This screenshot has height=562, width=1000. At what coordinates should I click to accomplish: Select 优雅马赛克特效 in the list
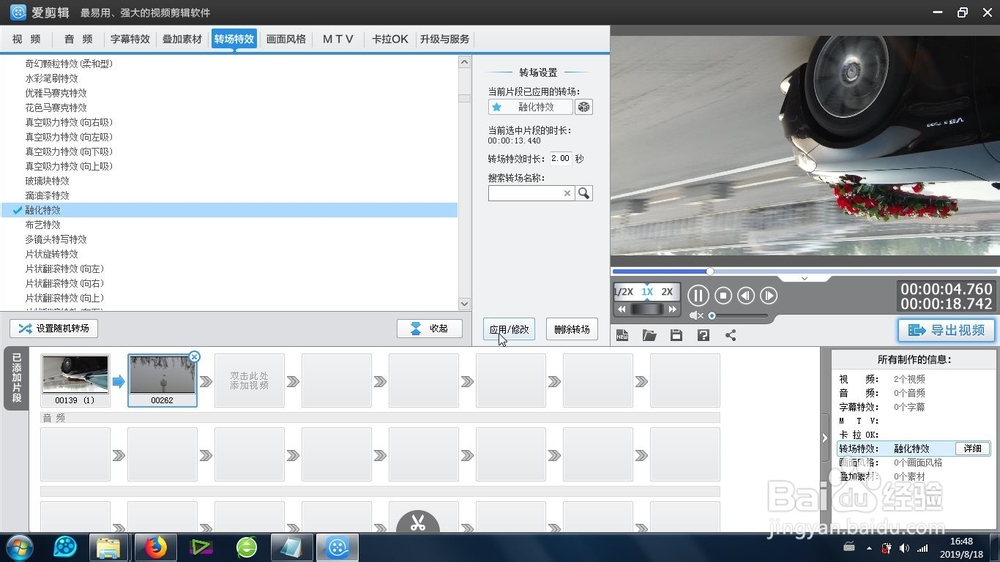[x=56, y=93]
